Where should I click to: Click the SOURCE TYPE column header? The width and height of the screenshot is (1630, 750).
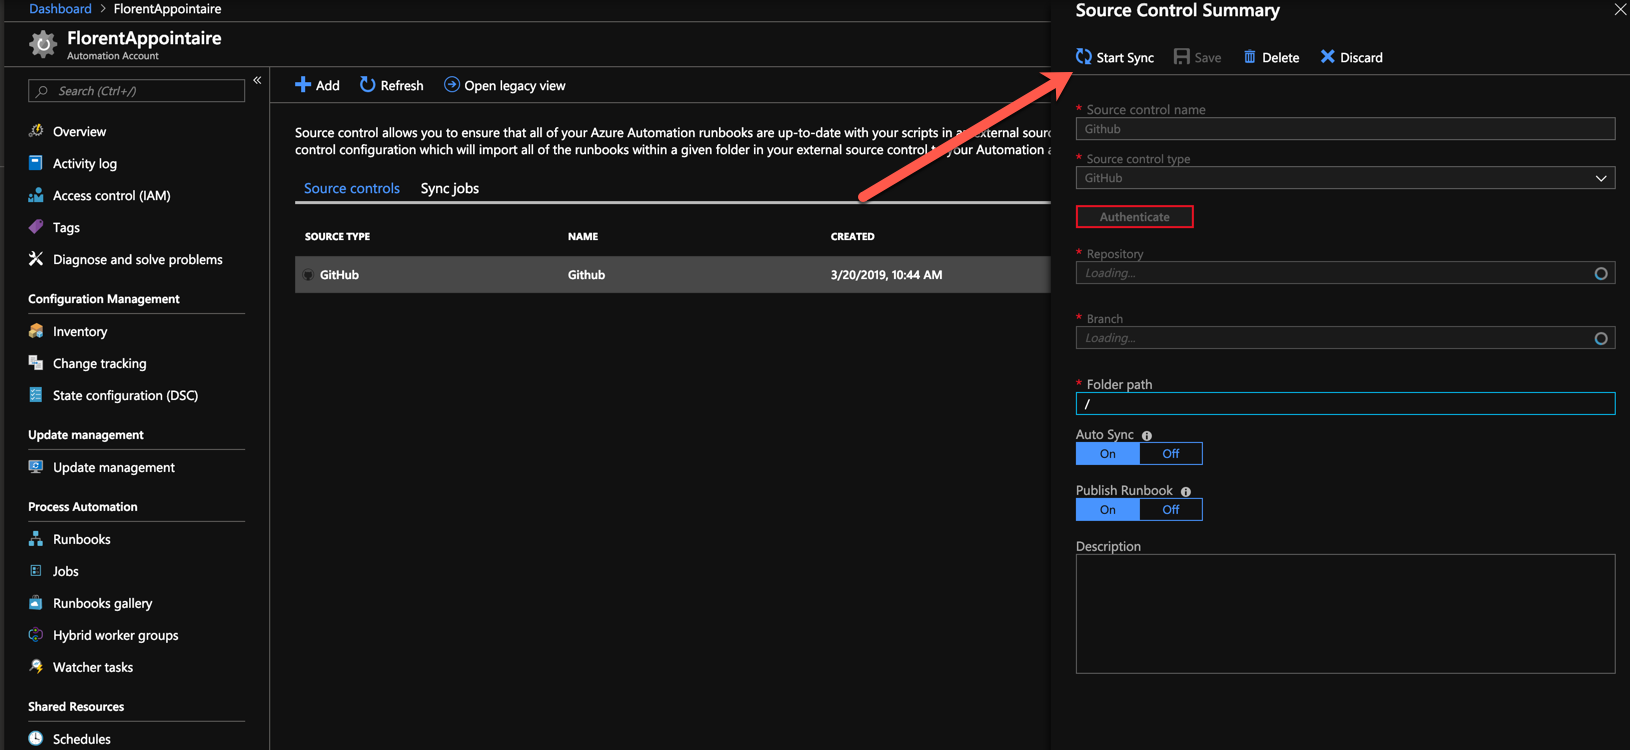click(x=337, y=237)
